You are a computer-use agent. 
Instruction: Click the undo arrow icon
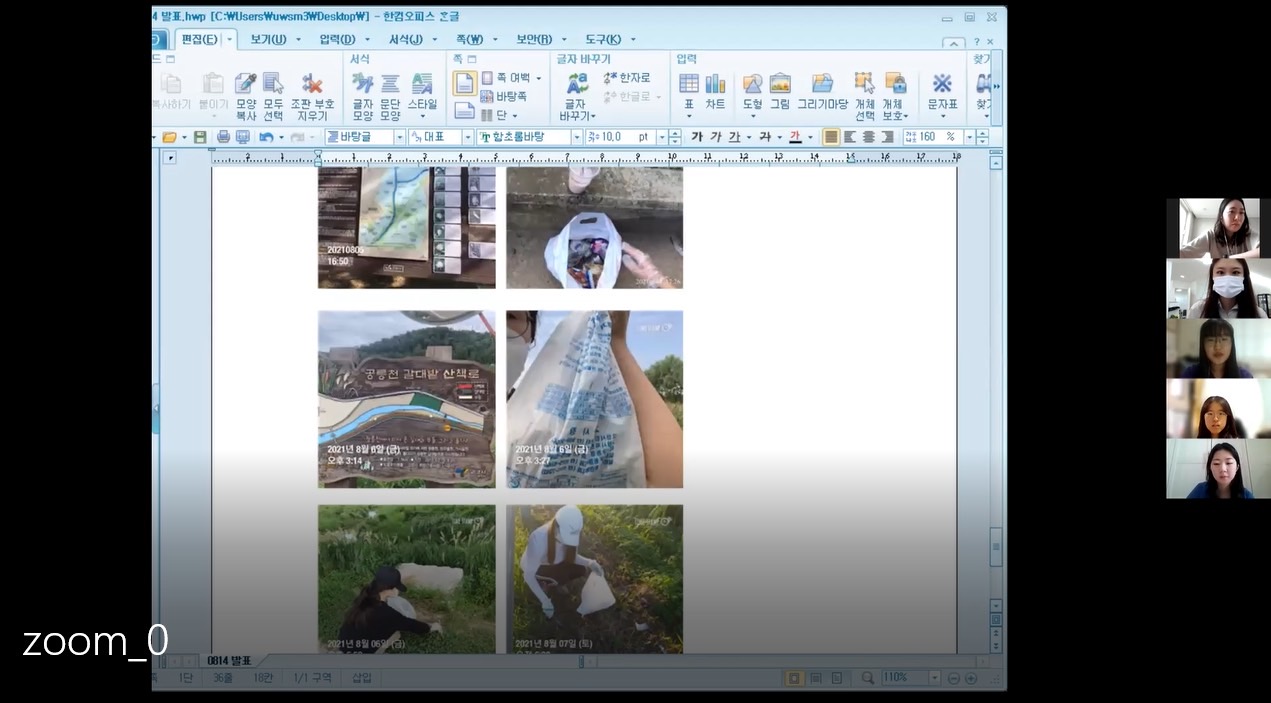point(266,137)
